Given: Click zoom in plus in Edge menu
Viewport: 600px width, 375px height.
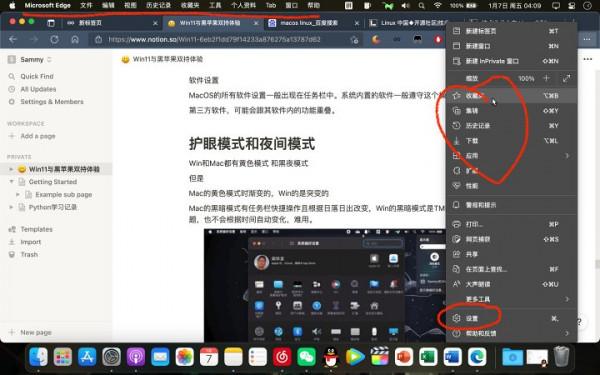Looking at the screenshot, I should [546, 78].
